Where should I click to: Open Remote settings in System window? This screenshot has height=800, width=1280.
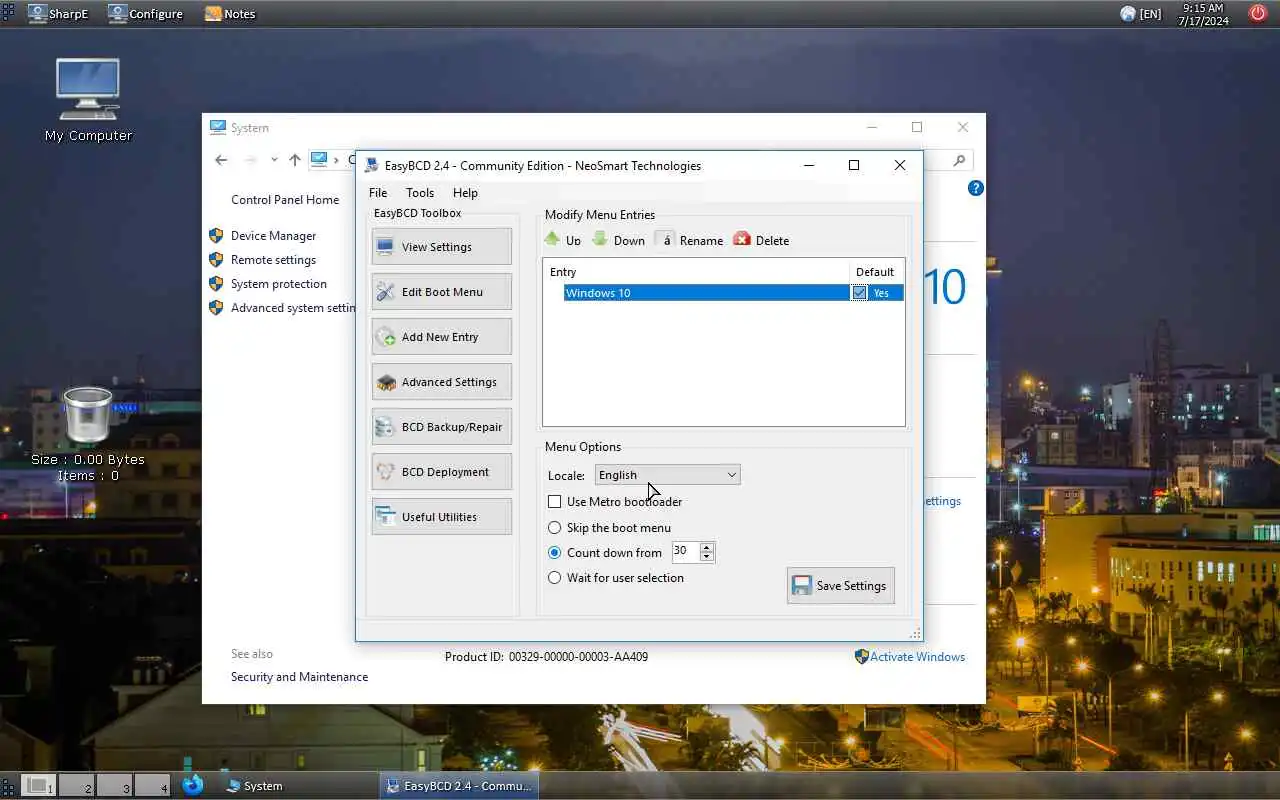(x=273, y=260)
